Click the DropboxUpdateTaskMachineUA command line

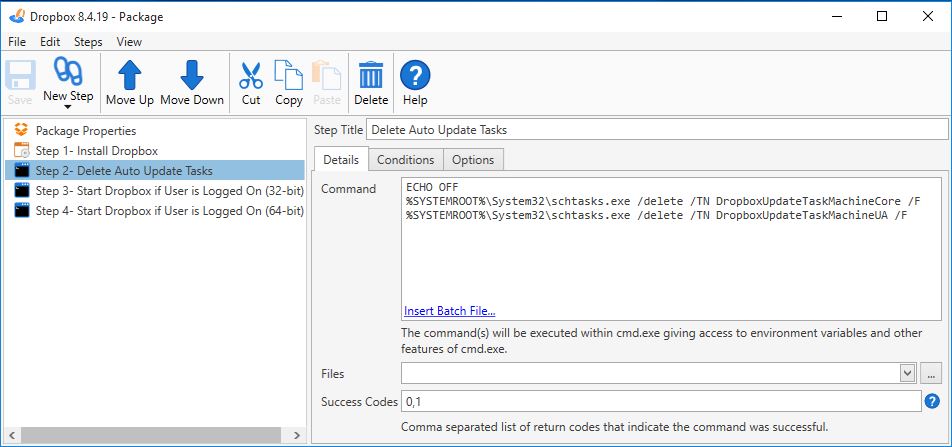pos(656,214)
